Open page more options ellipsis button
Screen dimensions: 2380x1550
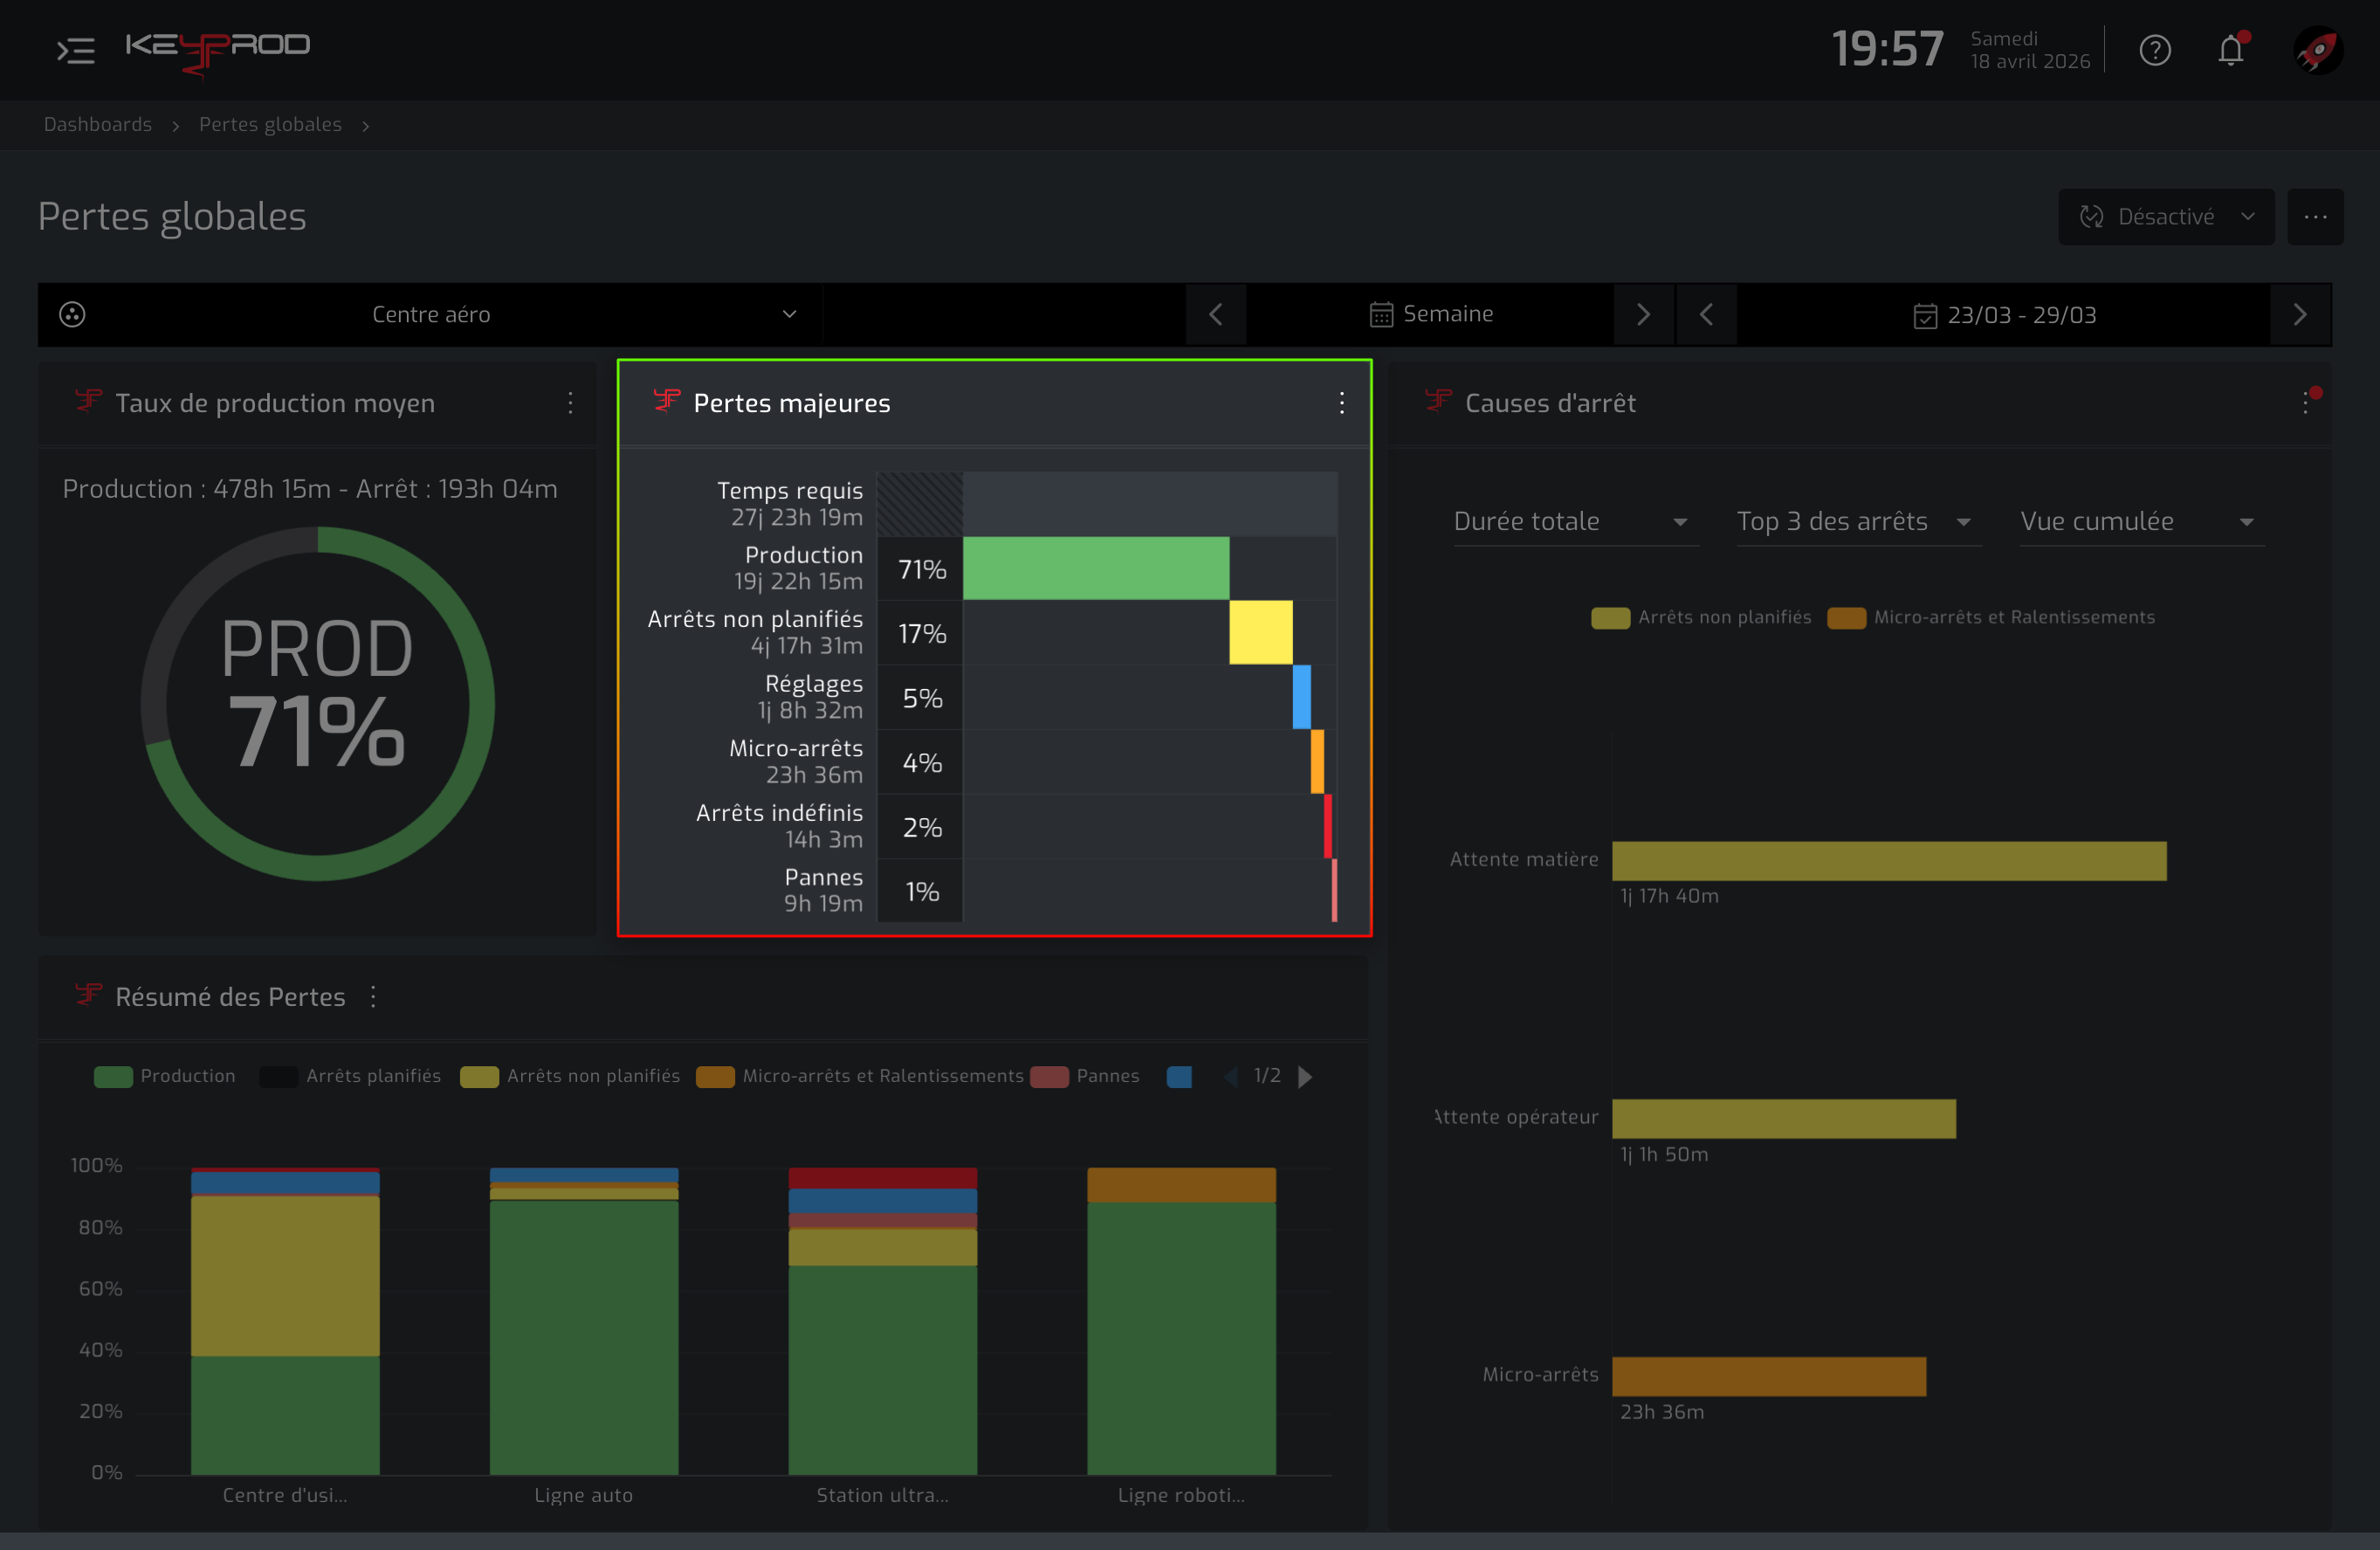tap(2315, 217)
